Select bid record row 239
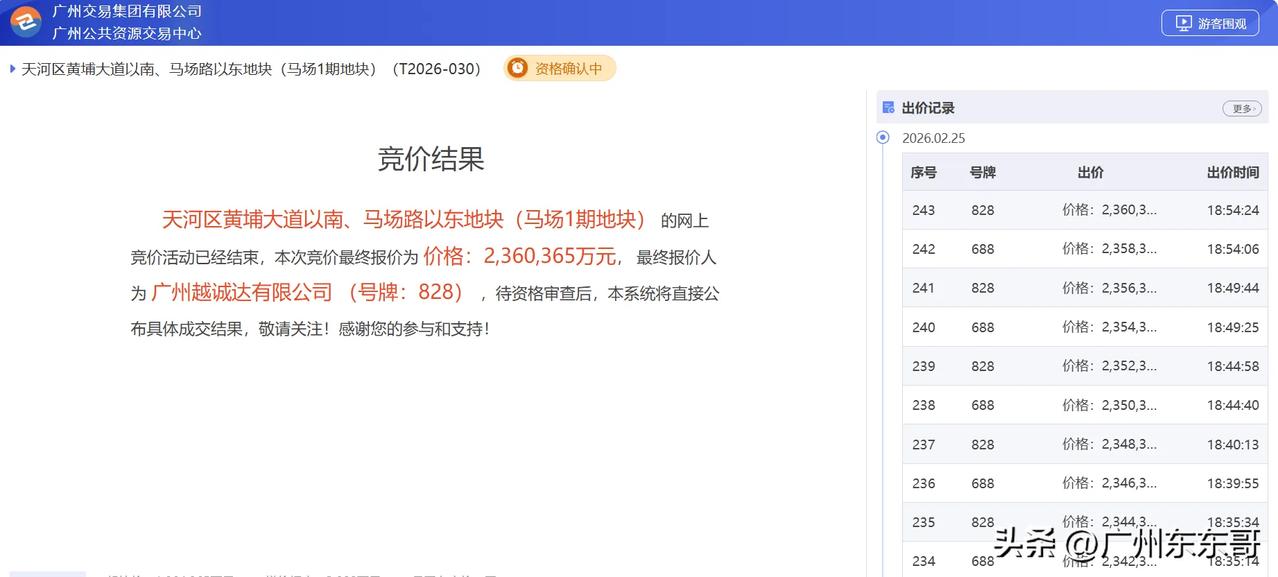Screen dimensions: 1278x577 coord(1085,366)
